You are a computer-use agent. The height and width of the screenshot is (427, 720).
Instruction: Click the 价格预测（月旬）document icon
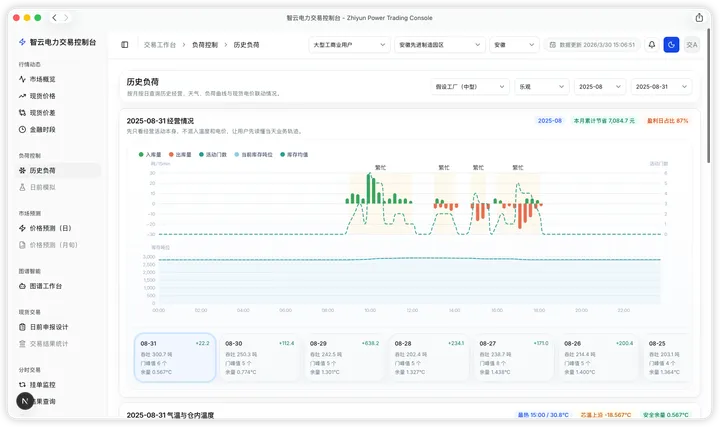coord(22,245)
